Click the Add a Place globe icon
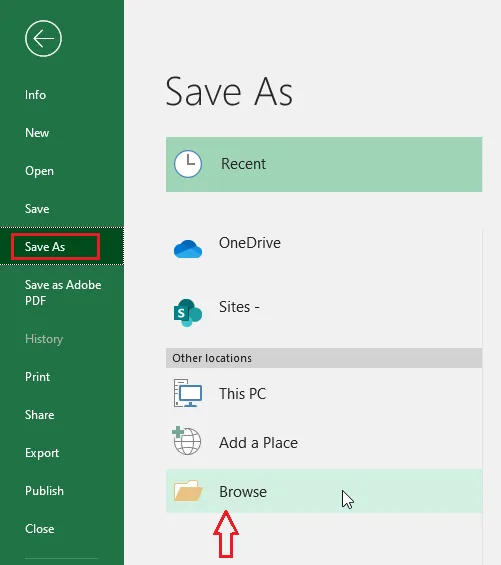 pos(187,441)
